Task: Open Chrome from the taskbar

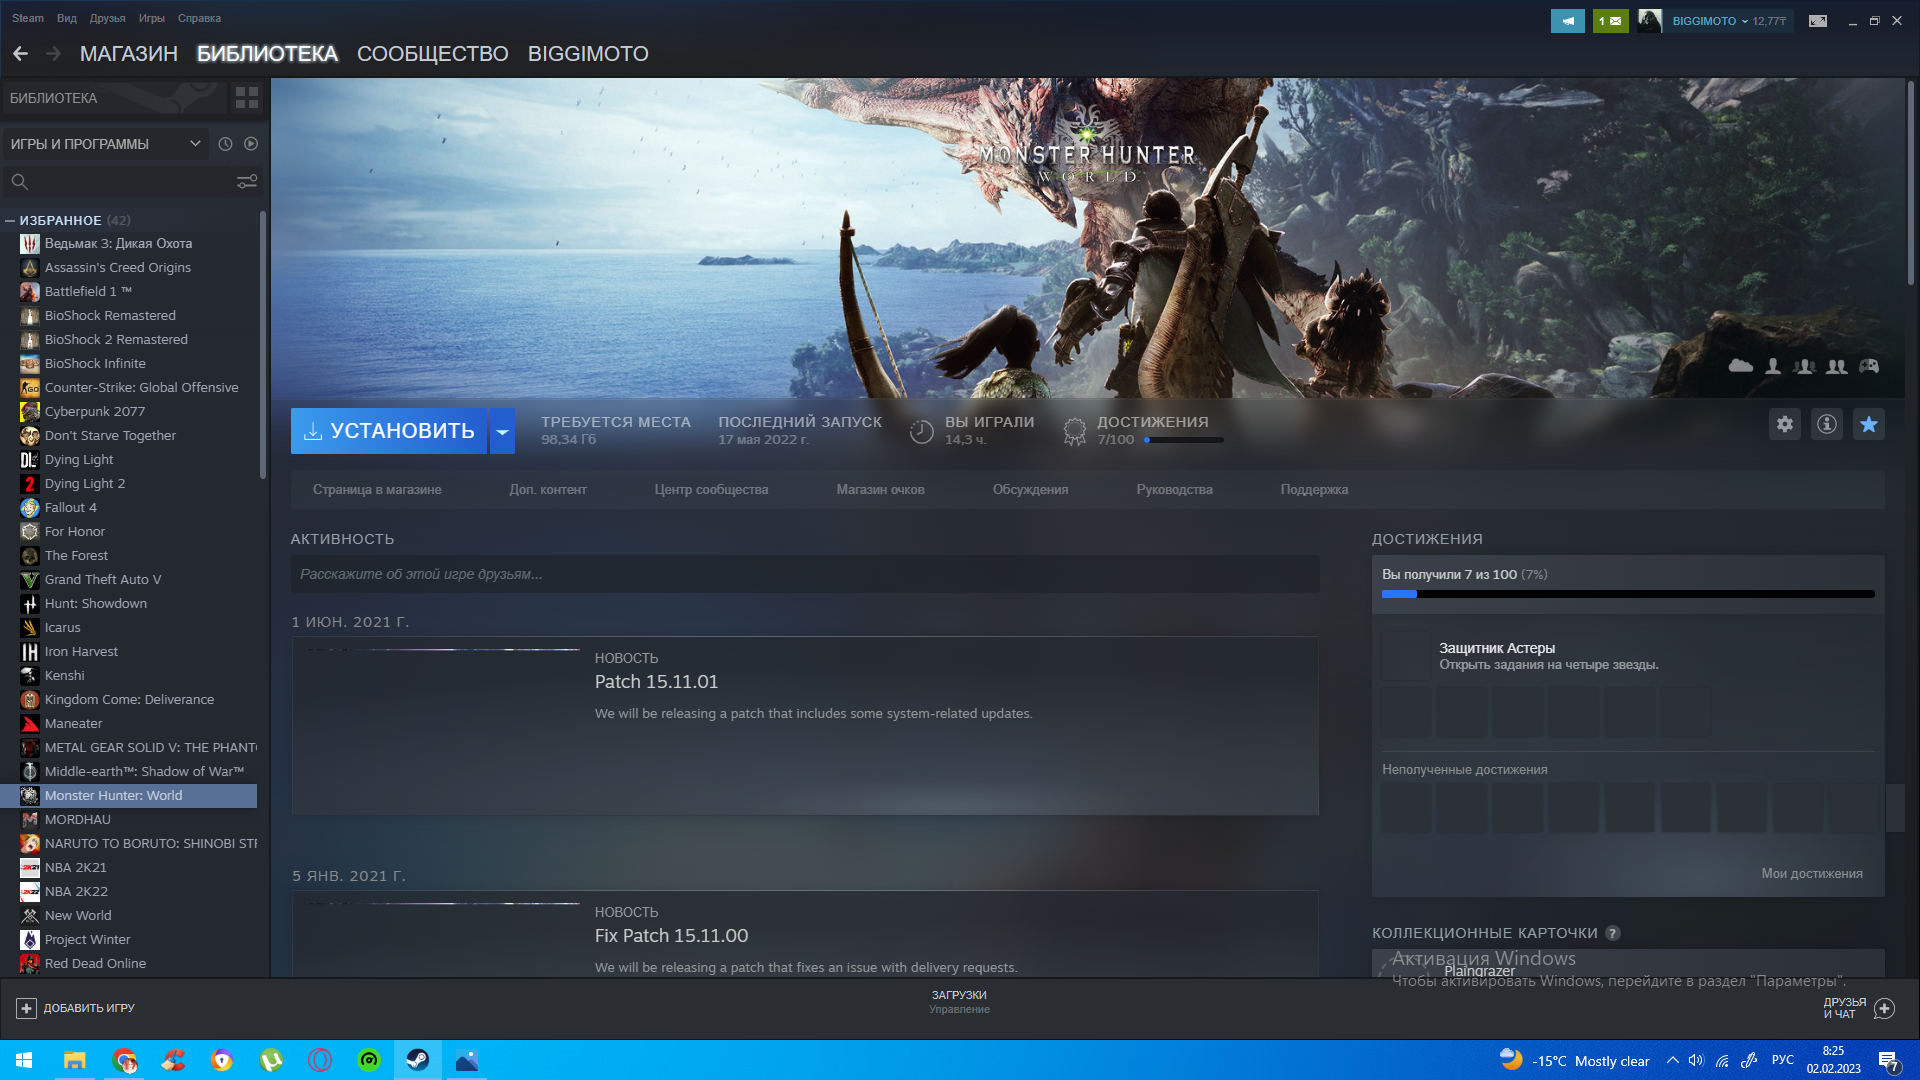Action: coord(124,1060)
